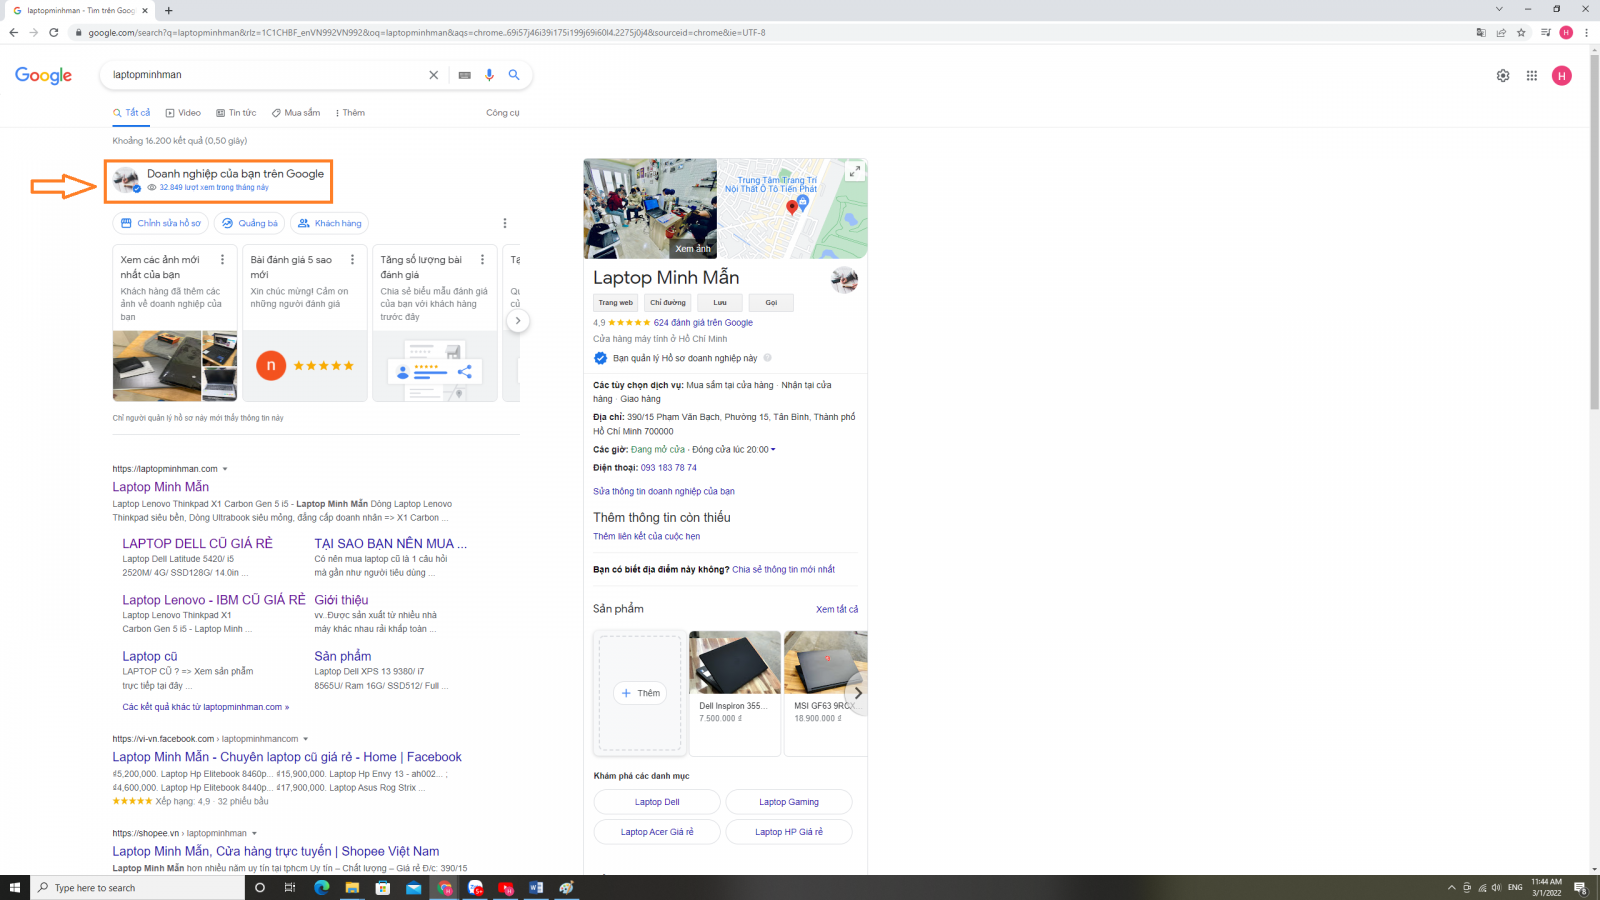Image resolution: width=1600 pixels, height=900 pixels.
Task: Click the blue magnifier search icon
Action: (514, 75)
